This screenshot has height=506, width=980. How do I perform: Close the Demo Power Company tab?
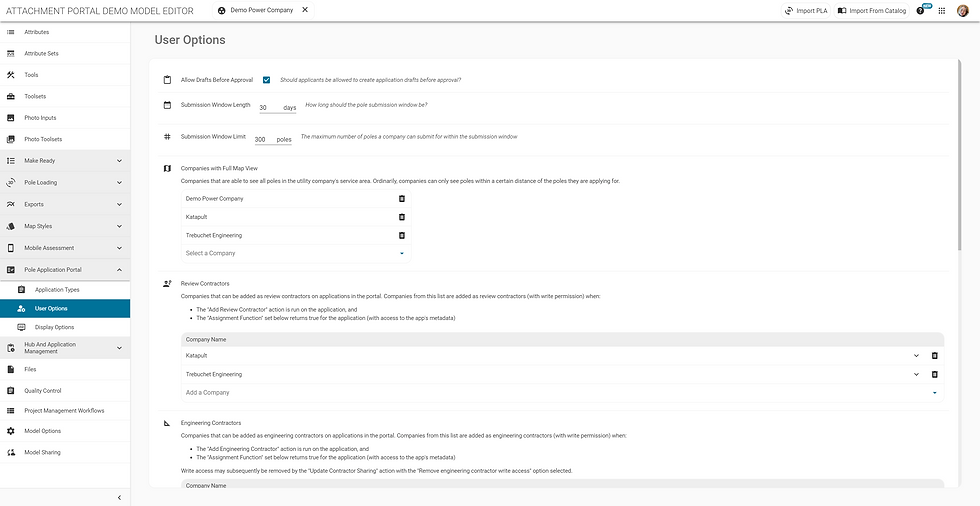(x=304, y=10)
